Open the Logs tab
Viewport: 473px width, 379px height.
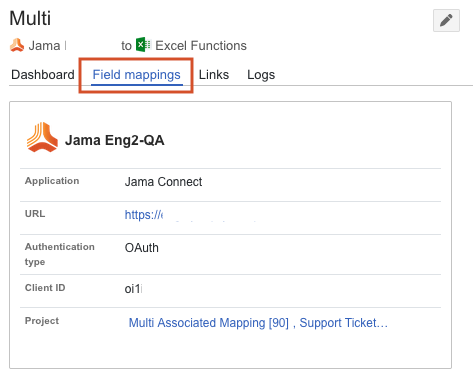261,75
